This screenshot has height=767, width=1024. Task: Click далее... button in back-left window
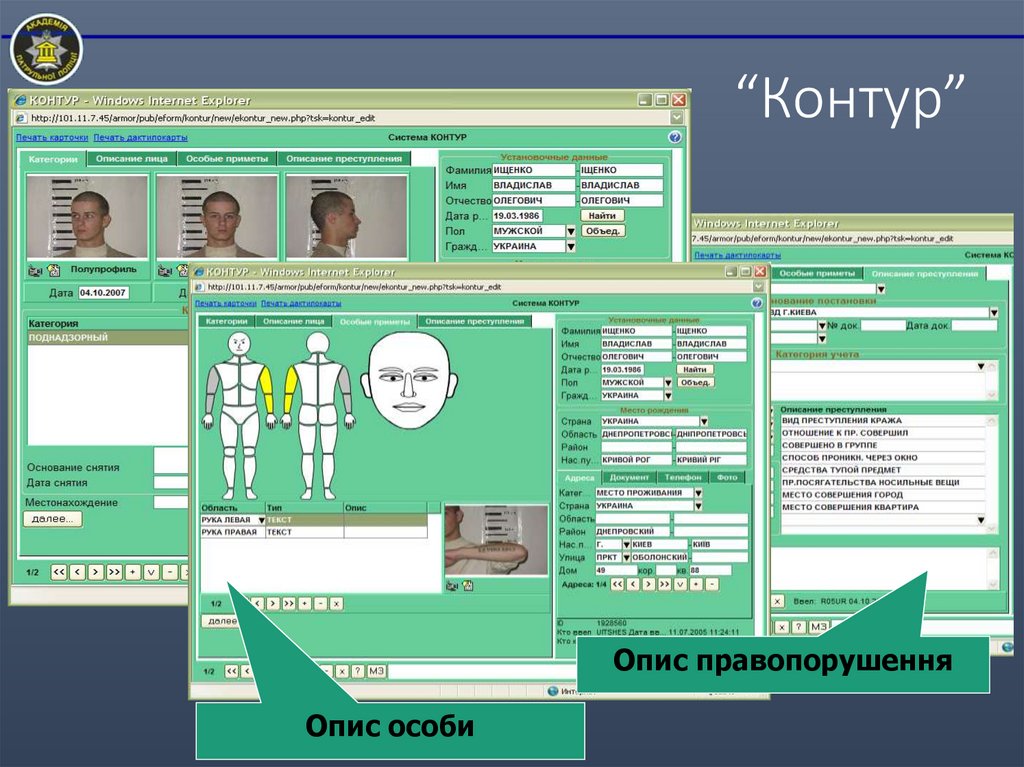click(x=53, y=519)
